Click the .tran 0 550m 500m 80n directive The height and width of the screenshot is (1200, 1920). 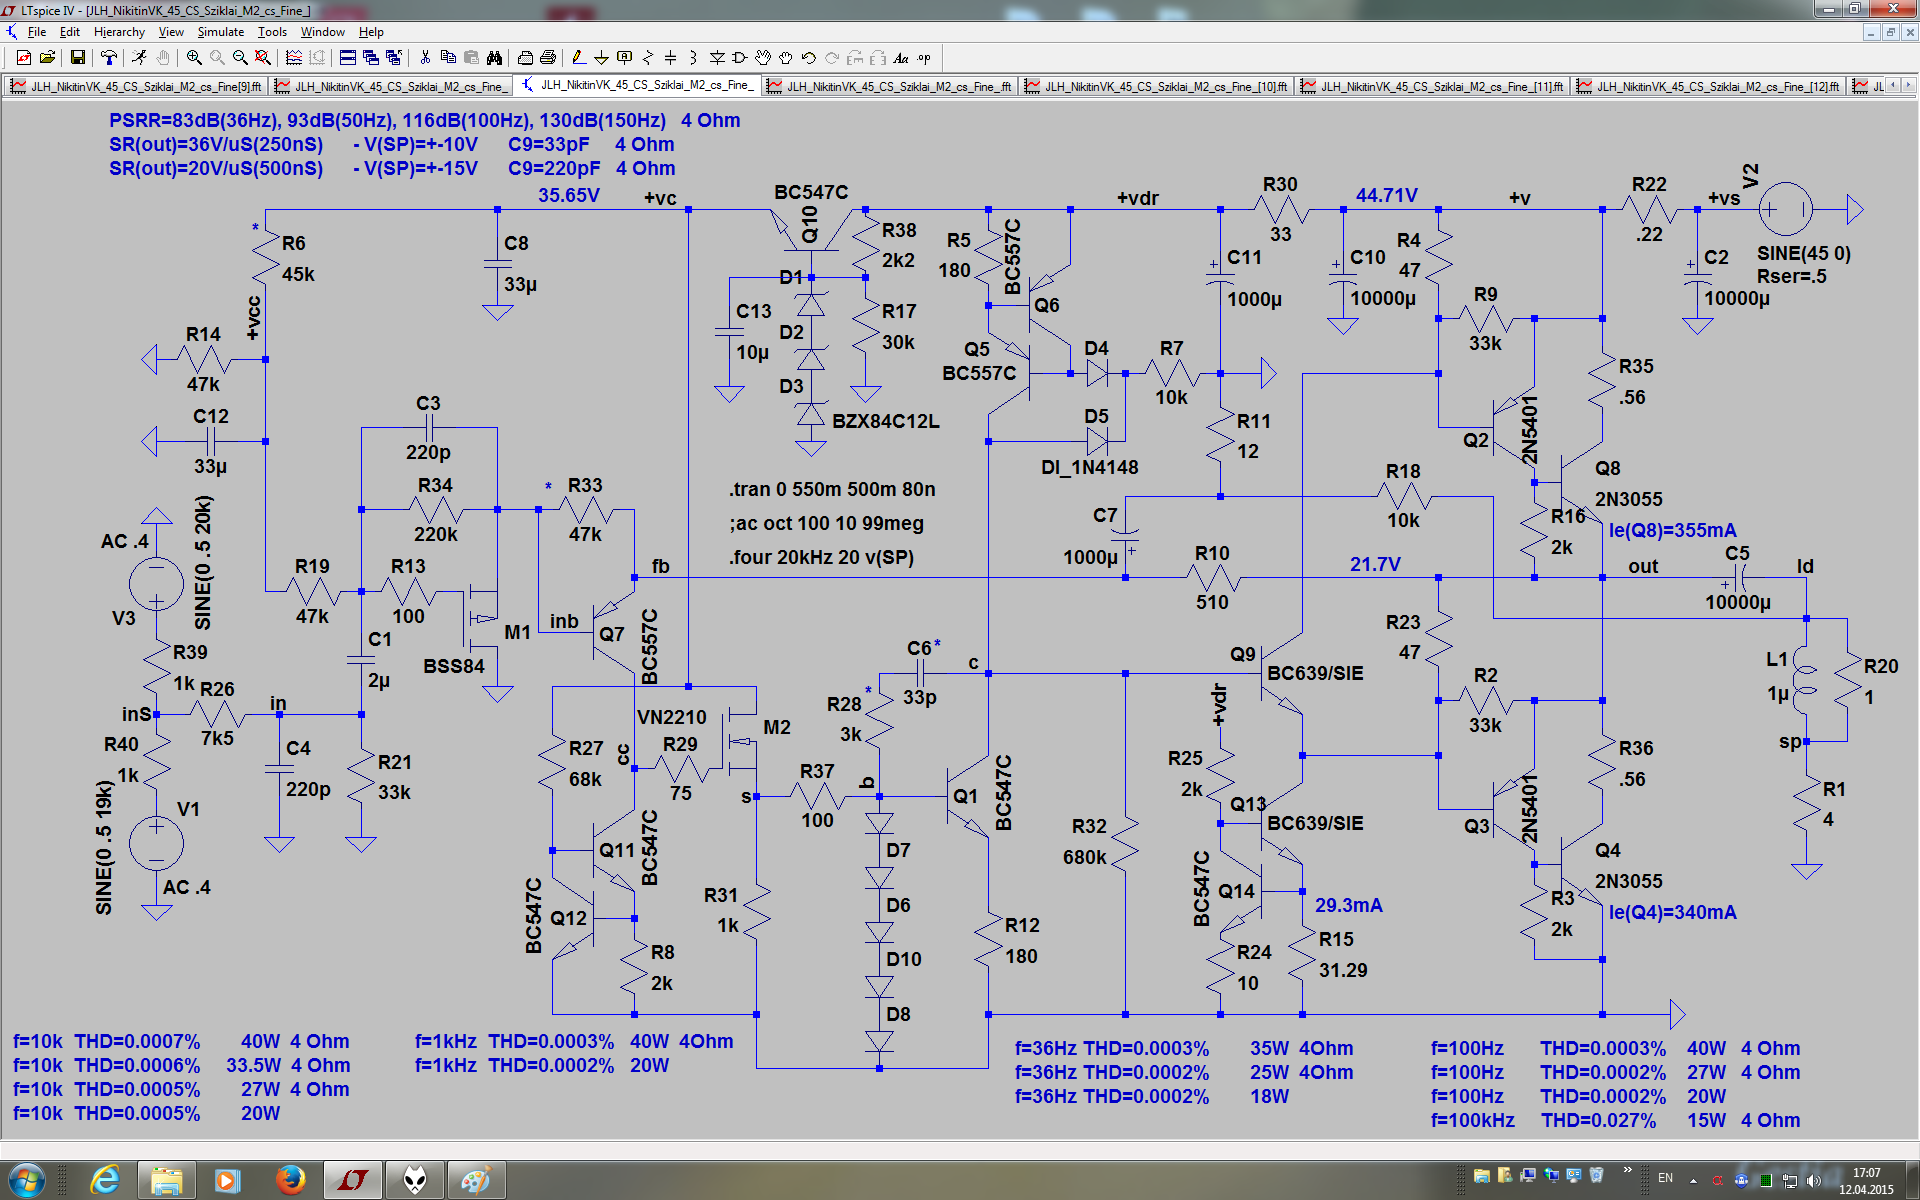point(832,489)
